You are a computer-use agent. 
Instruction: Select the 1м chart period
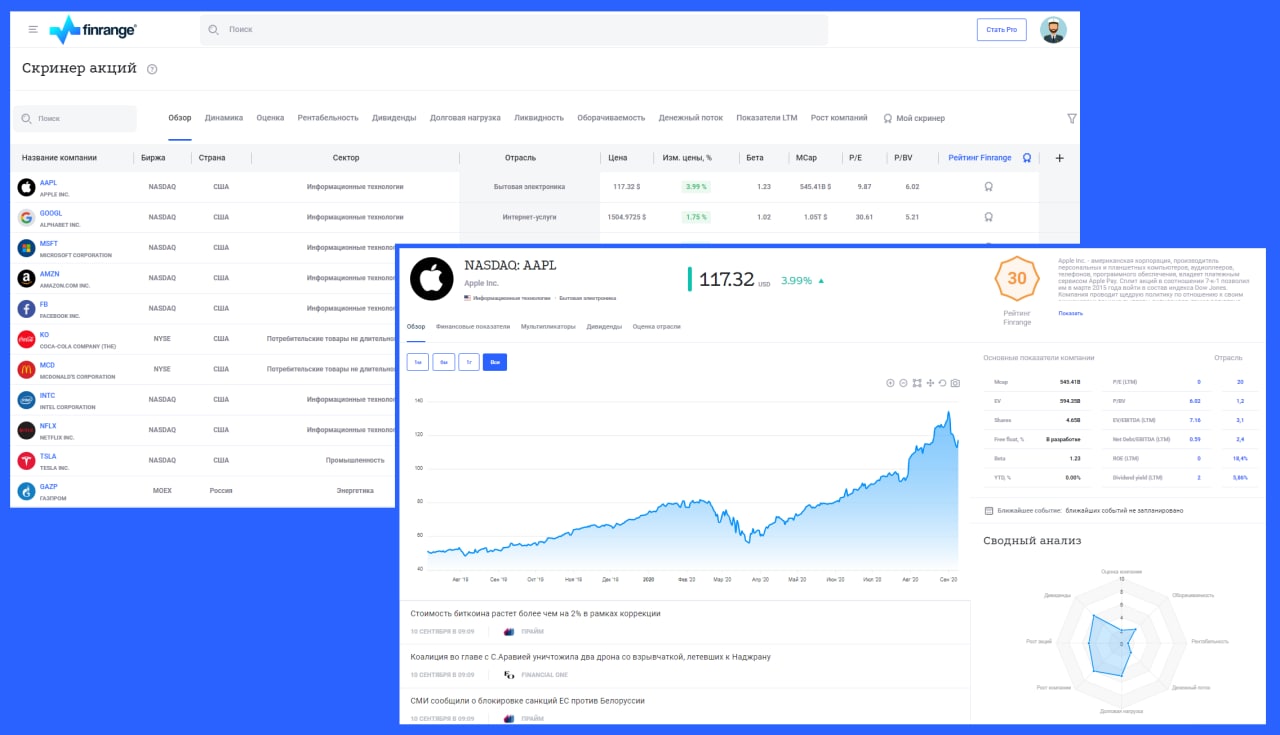click(418, 362)
